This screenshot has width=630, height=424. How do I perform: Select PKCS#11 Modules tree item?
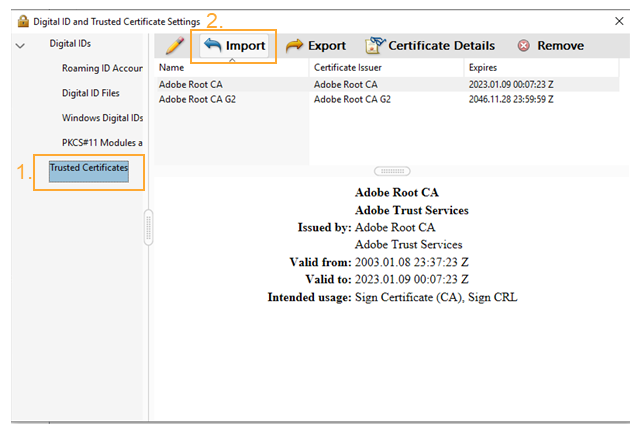(102, 143)
